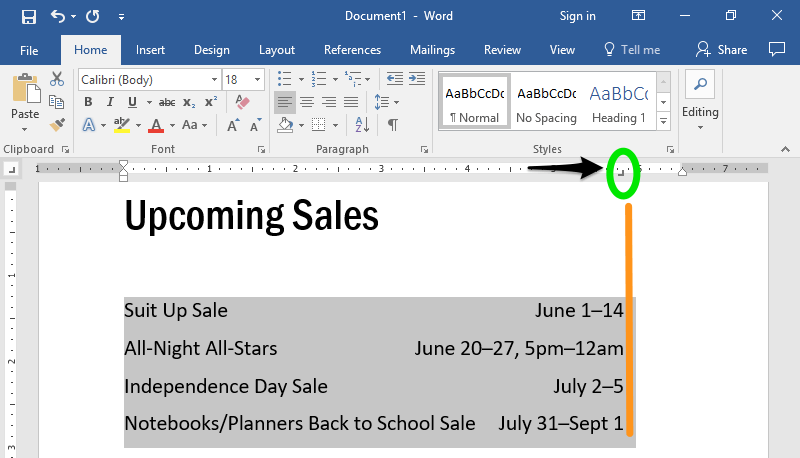Open the Comments speech bubble icon

(x=776, y=49)
